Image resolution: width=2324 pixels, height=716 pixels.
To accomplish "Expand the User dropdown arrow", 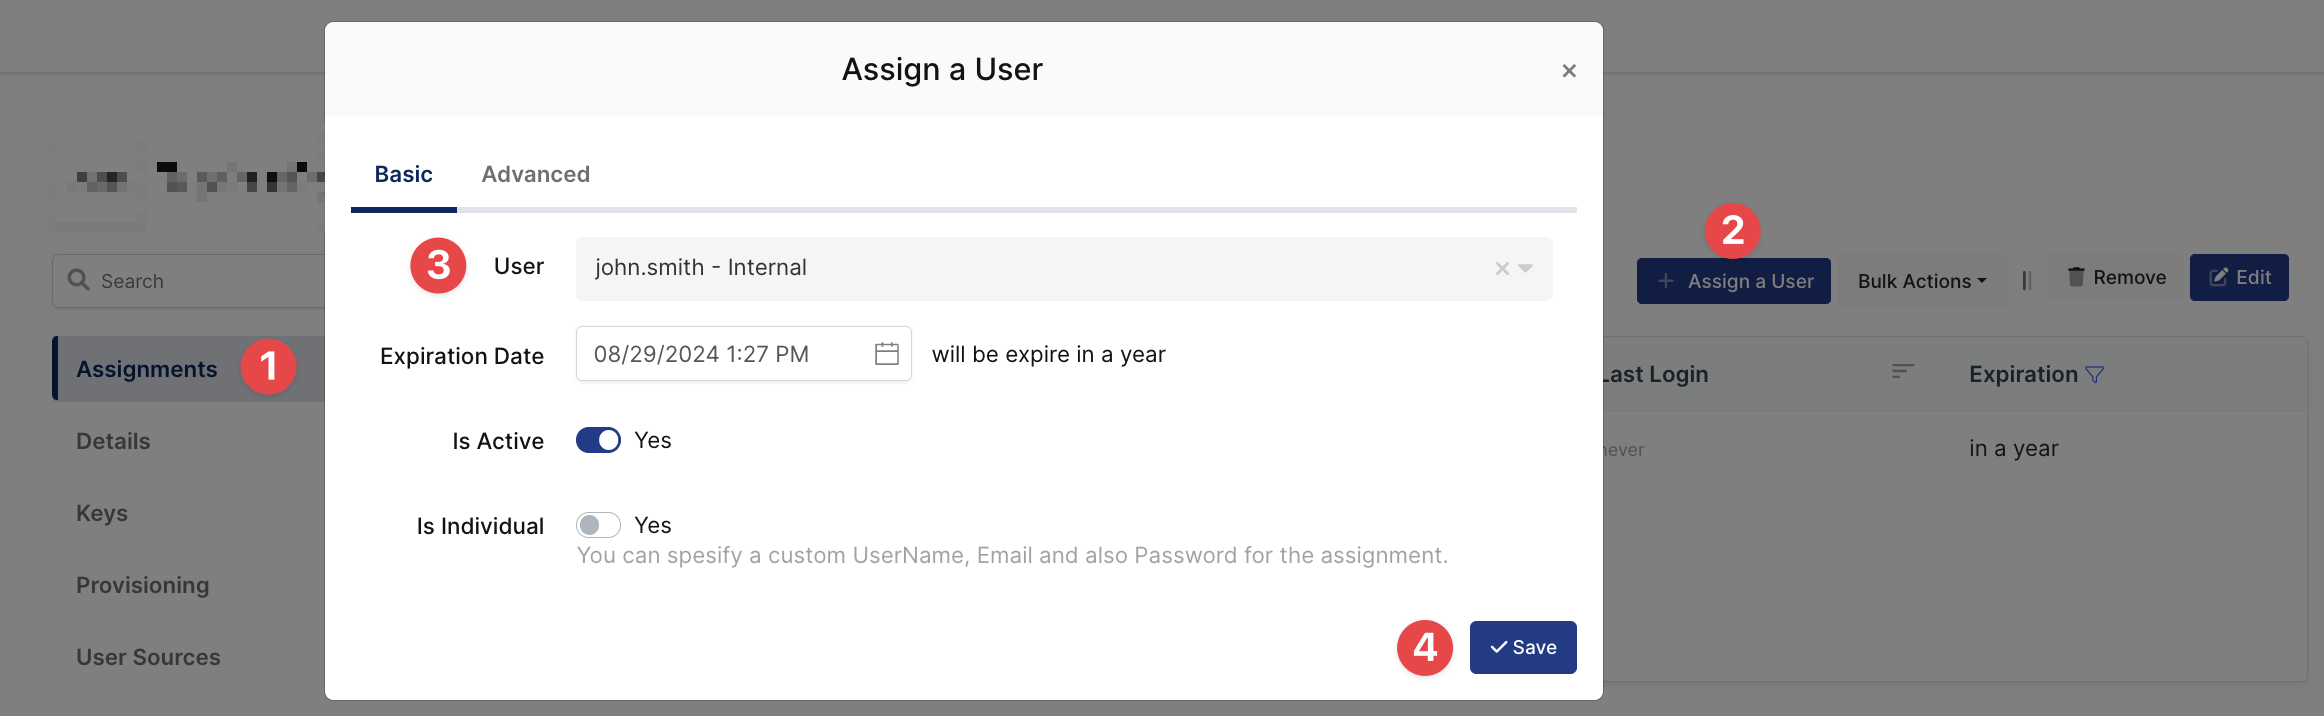I will pos(1526,269).
